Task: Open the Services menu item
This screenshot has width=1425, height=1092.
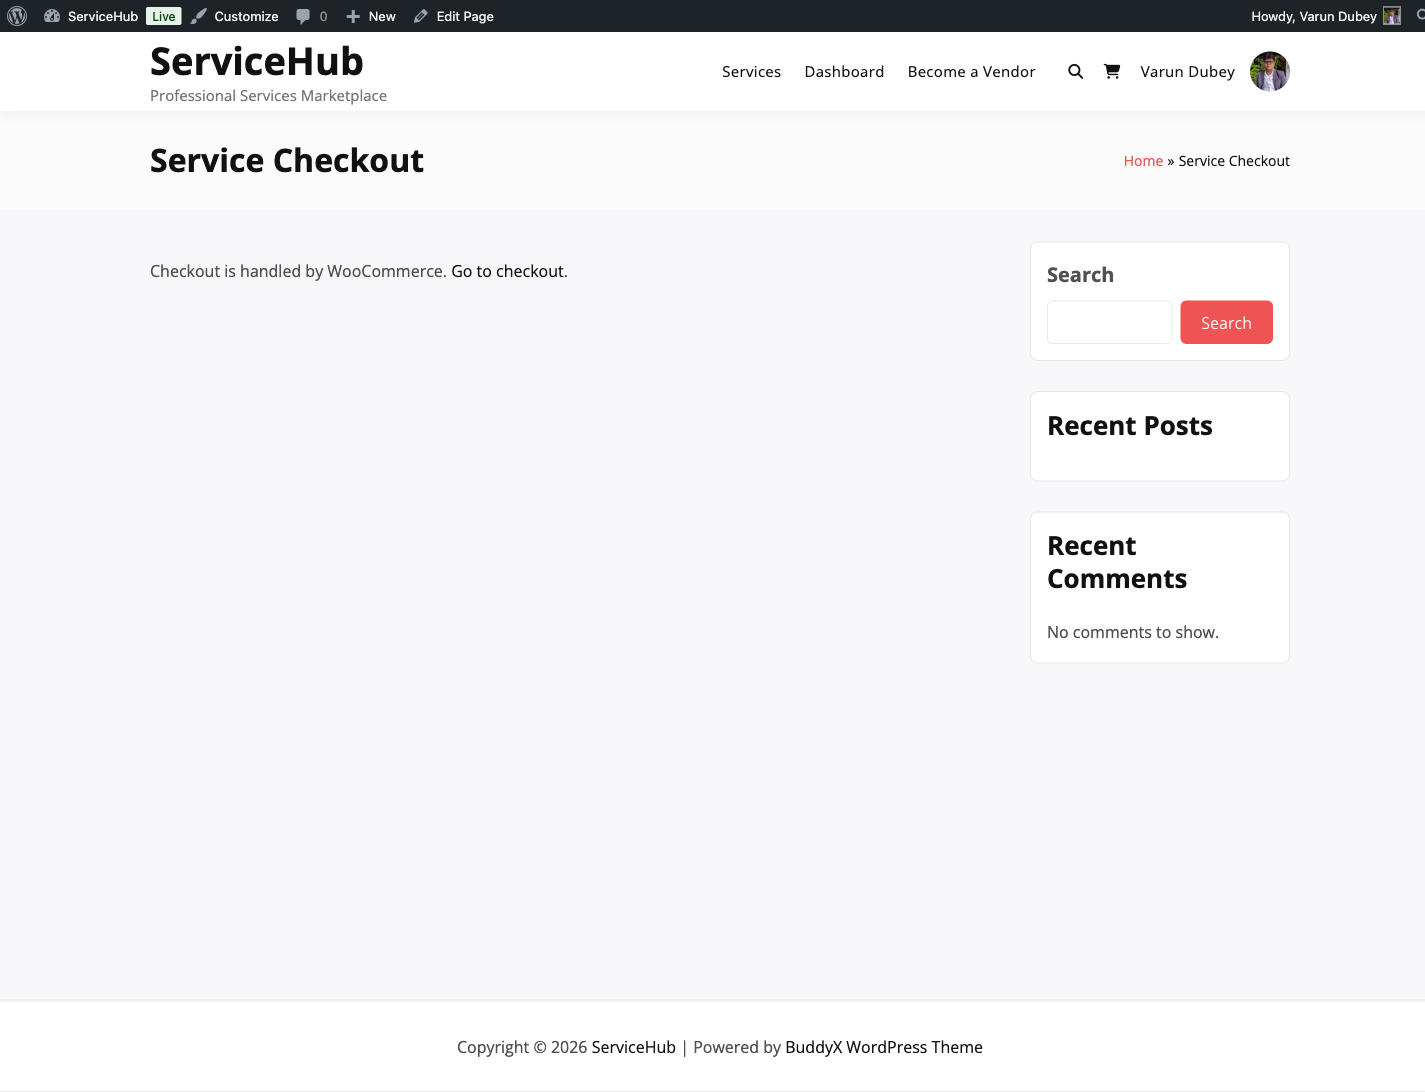Action: (x=751, y=71)
